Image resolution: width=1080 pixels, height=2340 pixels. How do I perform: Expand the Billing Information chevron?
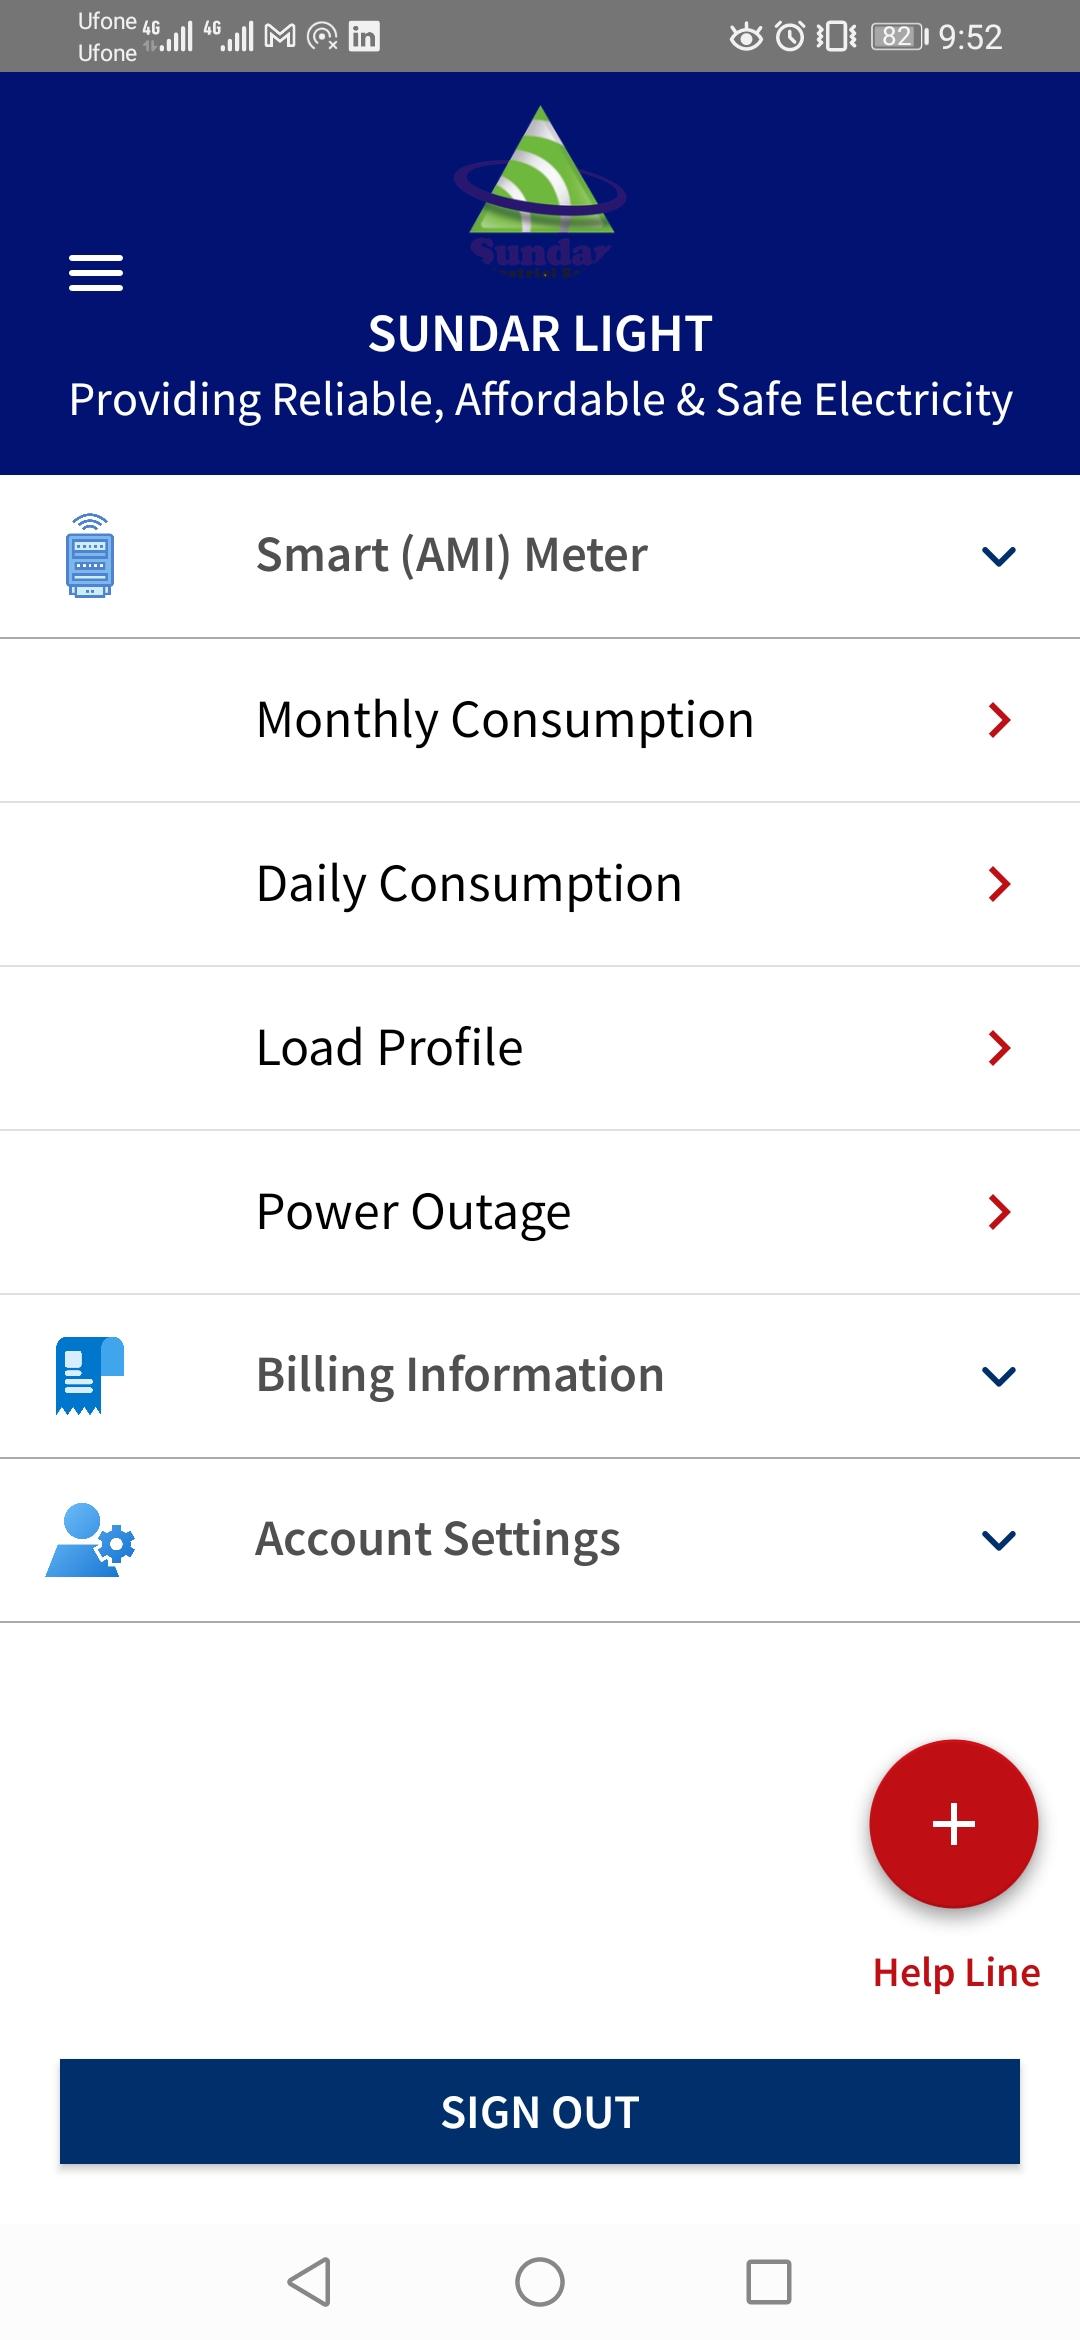pyautogui.click(x=999, y=1376)
